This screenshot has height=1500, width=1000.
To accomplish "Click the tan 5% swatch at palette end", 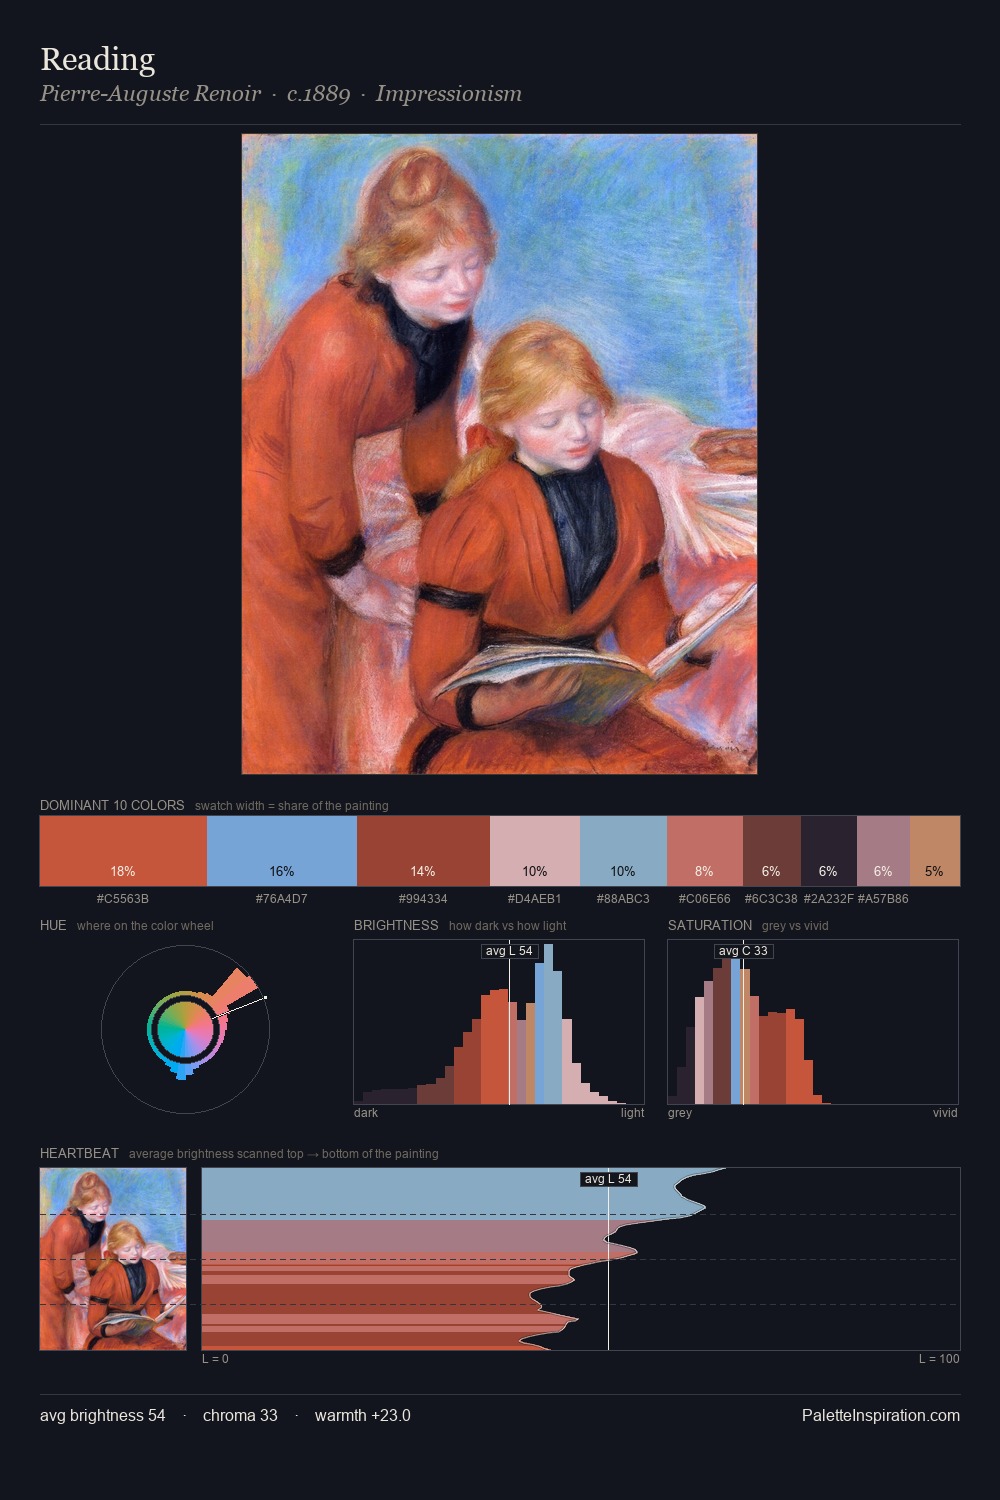I will click(x=935, y=851).
